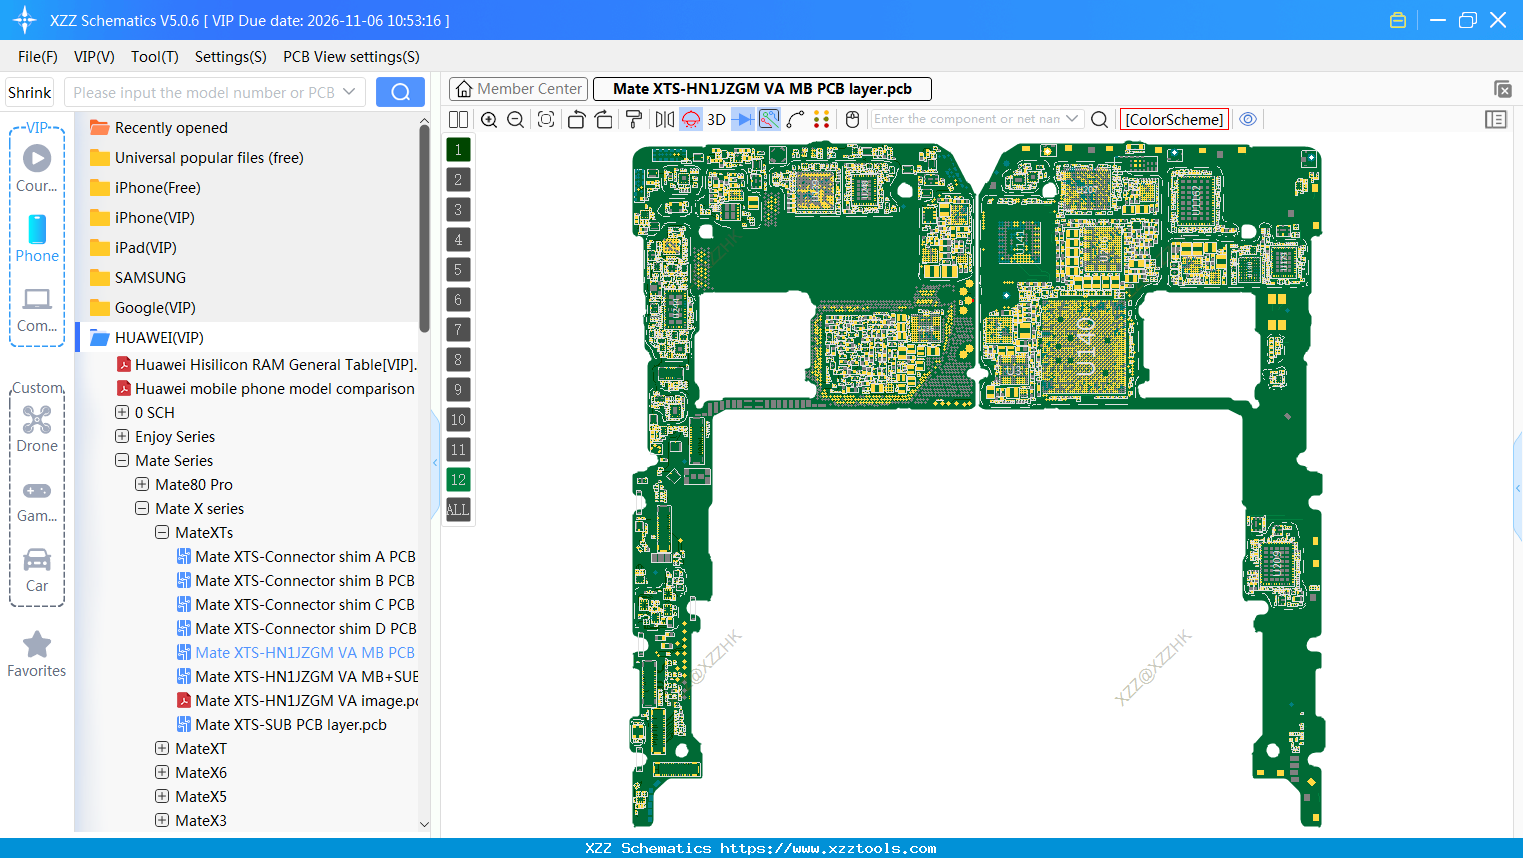Open the split-screen view icon
1523x858 pixels.
click(x=457, y=119)
